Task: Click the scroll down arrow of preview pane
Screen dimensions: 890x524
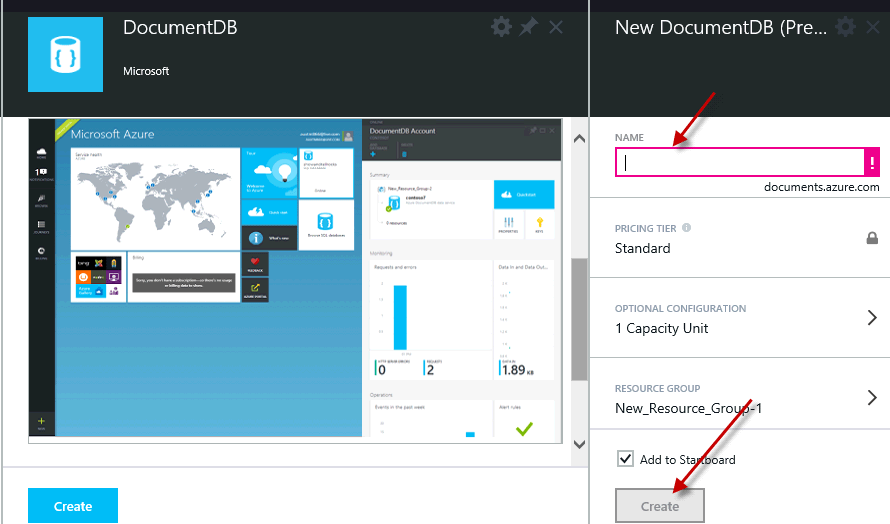Action: click(x=579, y=445)
